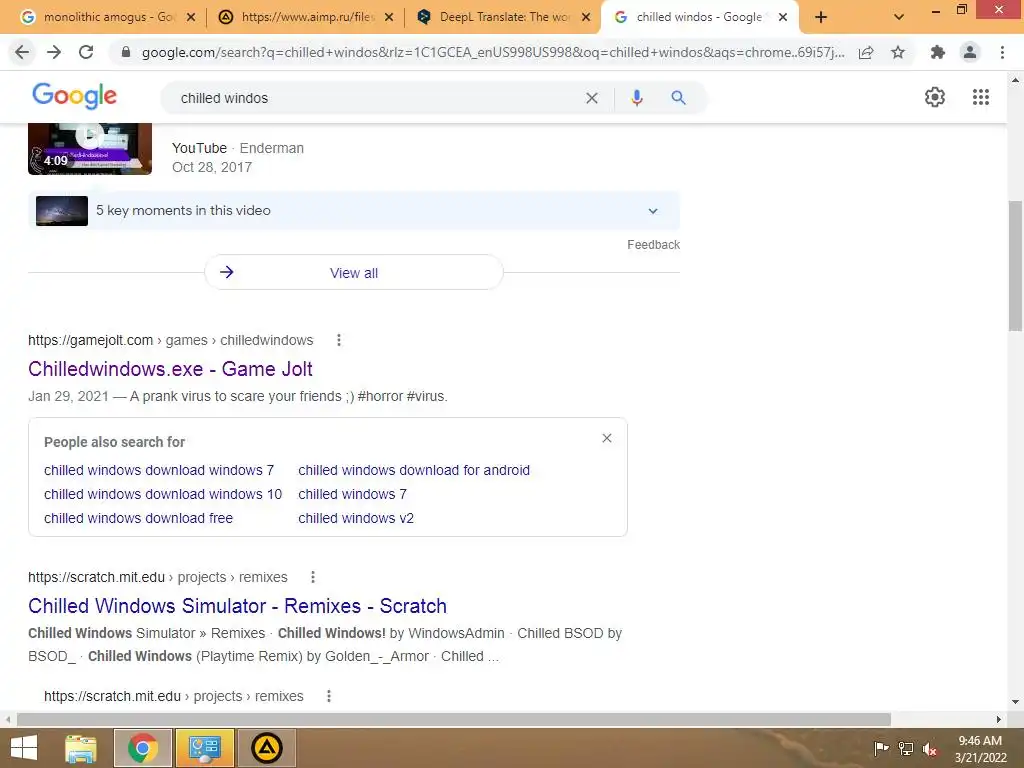Open Google quick settings gear
The image size is (1024, 768).
pos(935,97)
